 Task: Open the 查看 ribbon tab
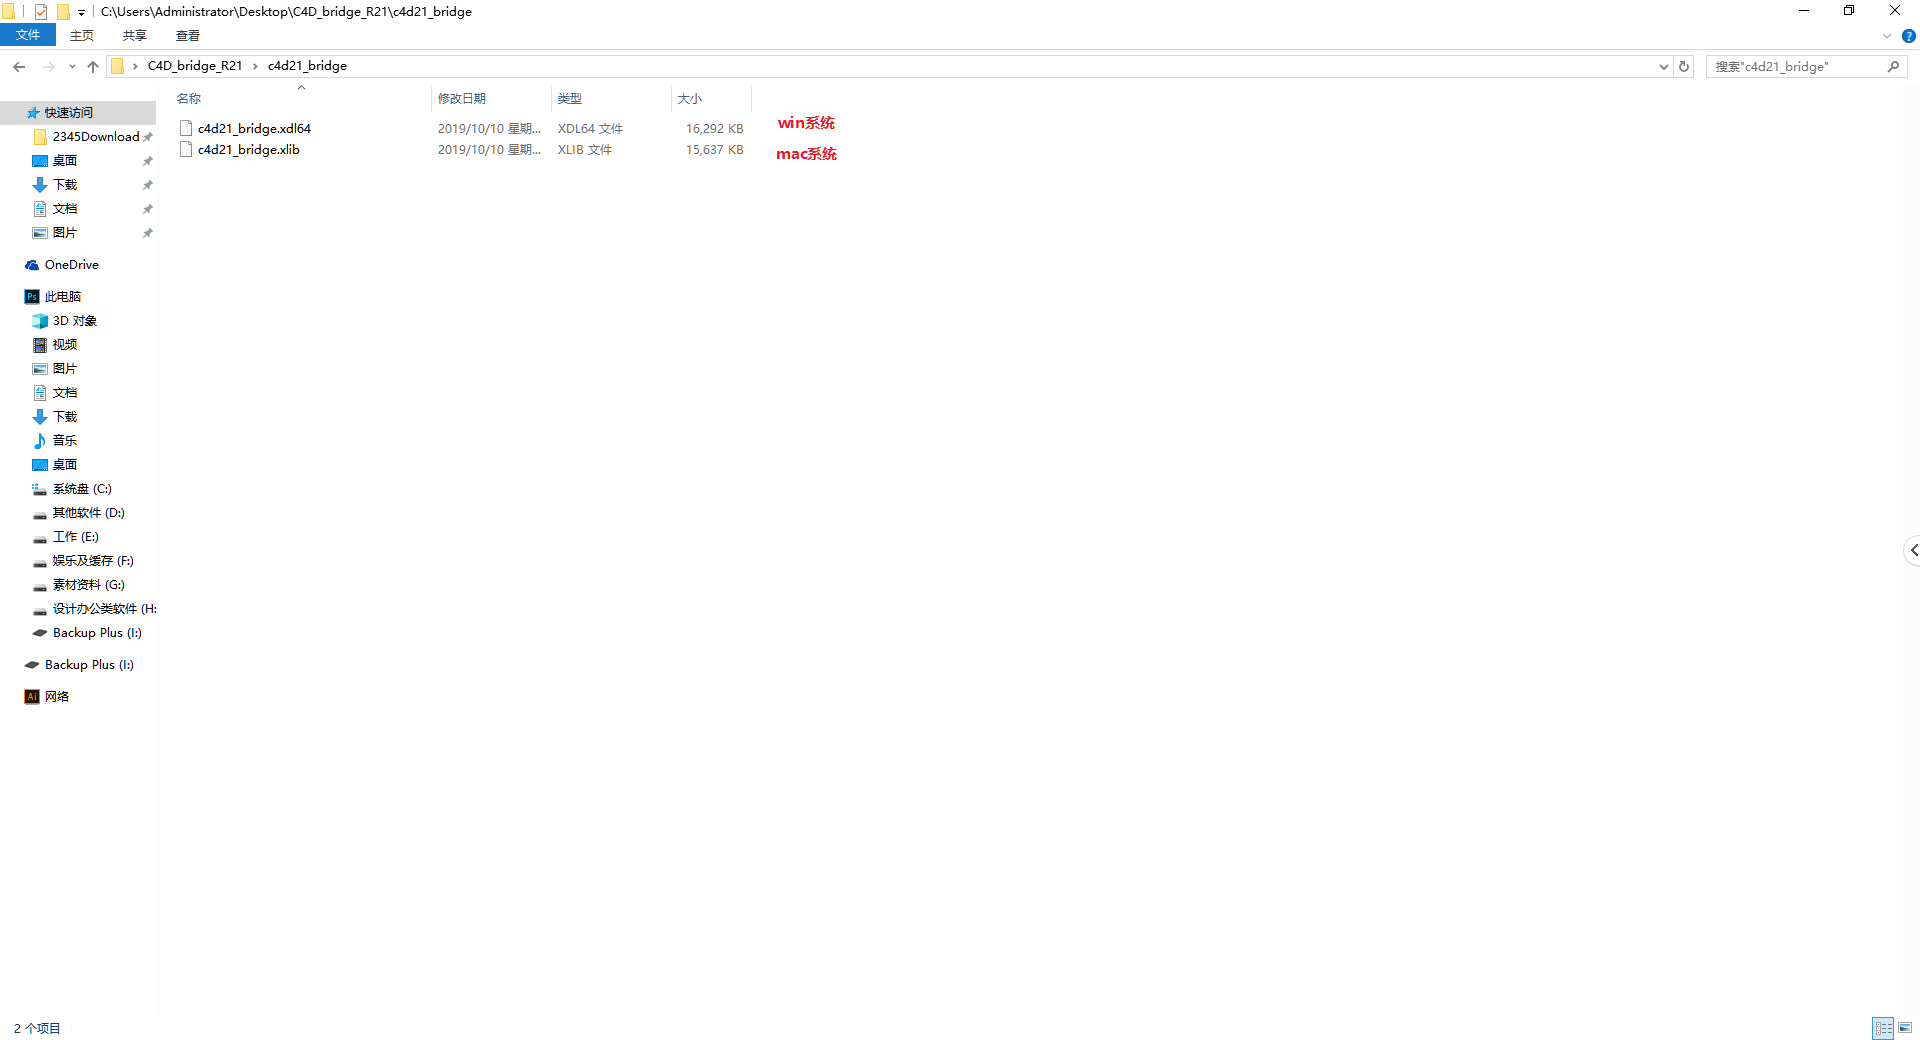[188, 35]
